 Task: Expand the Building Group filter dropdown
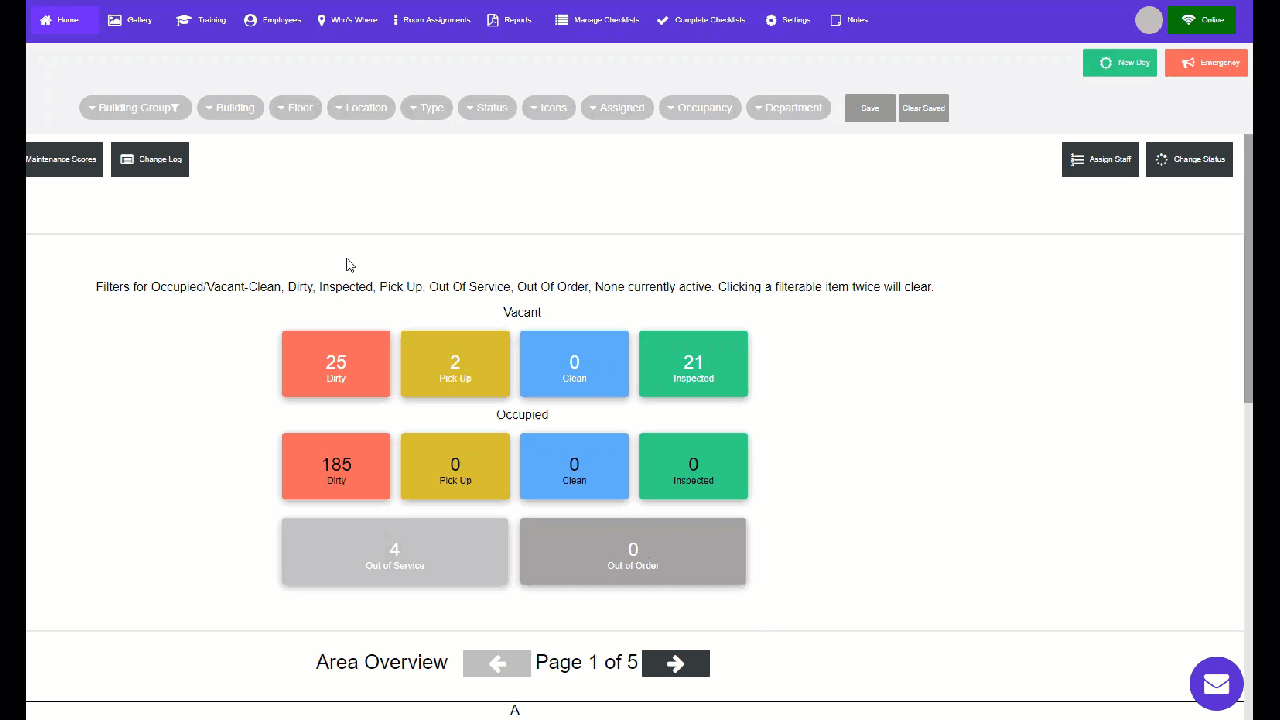pyautogui.click(x=134, y=108)
